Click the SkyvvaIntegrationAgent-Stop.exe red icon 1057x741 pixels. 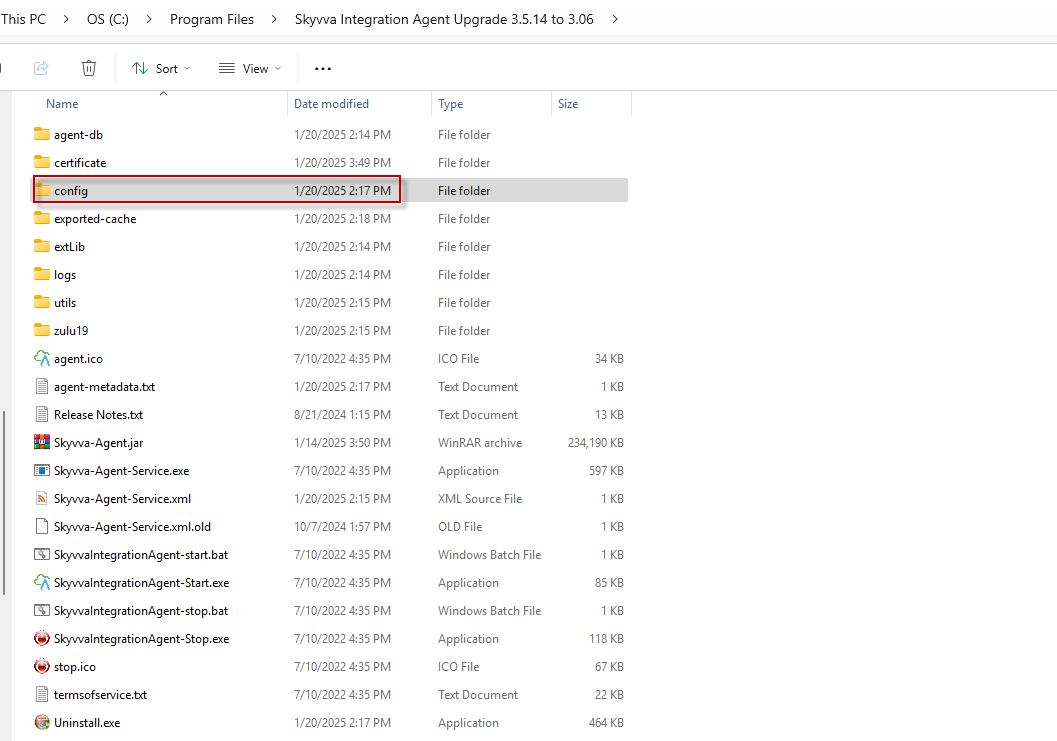point(42,639)
